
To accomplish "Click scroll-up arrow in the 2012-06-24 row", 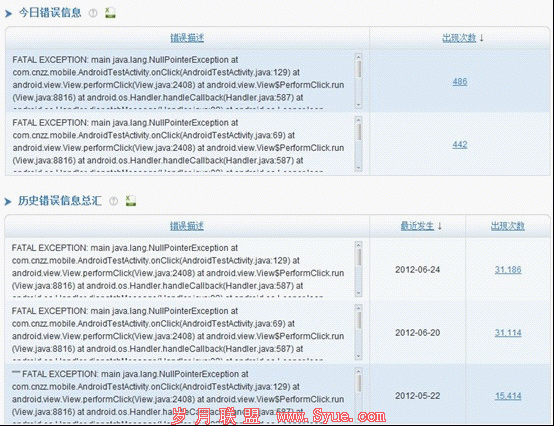I will (358, 245).
